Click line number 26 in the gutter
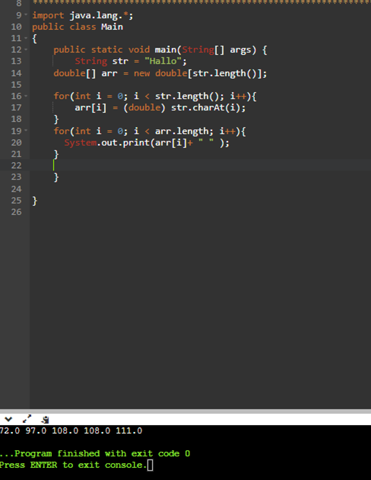 click(16, 212)
